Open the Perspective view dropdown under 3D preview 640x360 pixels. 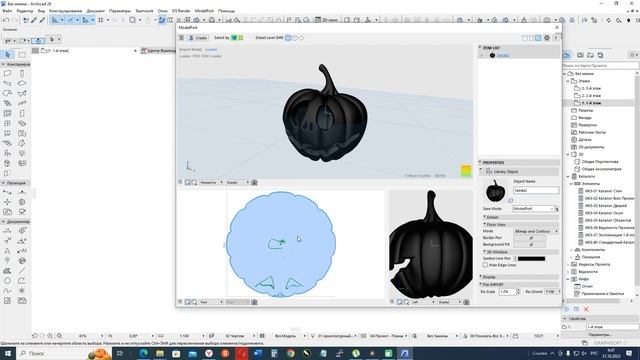coord(211,182)
